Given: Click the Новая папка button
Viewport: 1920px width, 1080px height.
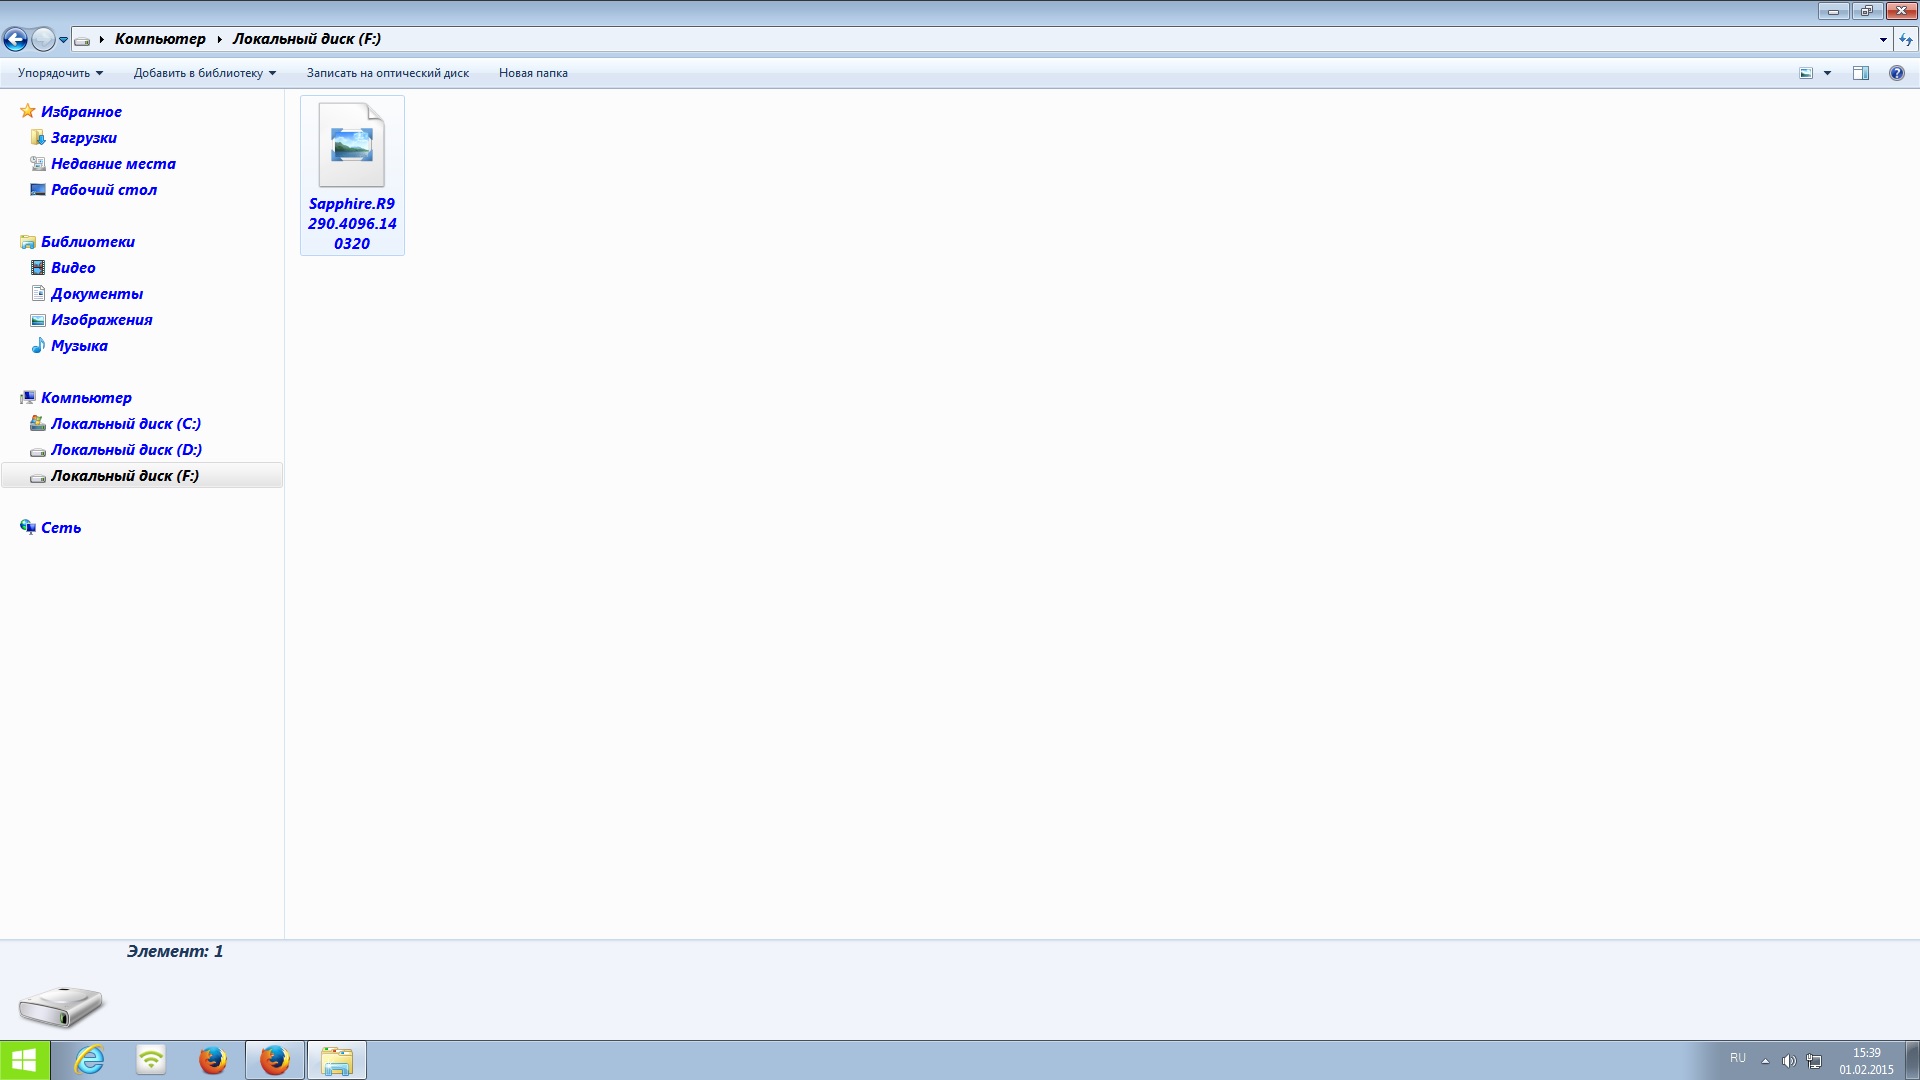Looking at the screenshot, I should click(x=533, y=73).
